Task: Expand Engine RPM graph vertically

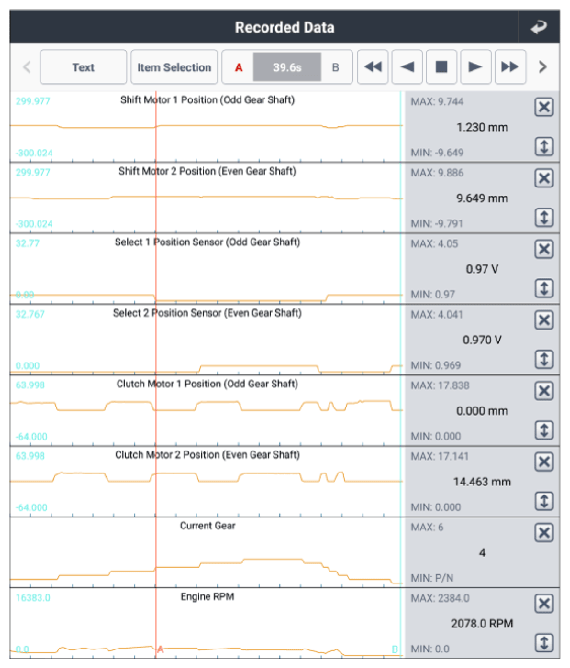Action: [544, 643]
